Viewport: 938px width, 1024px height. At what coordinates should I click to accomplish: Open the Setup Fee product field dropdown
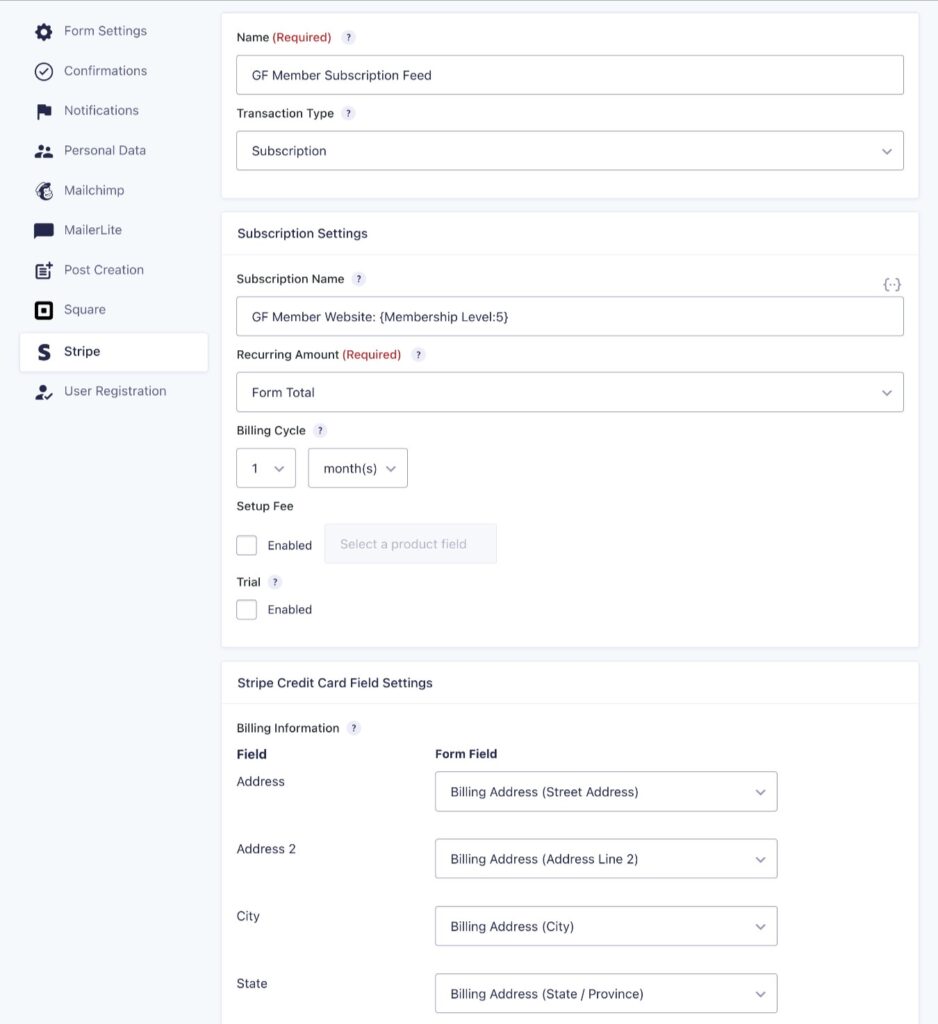(410, 544)
